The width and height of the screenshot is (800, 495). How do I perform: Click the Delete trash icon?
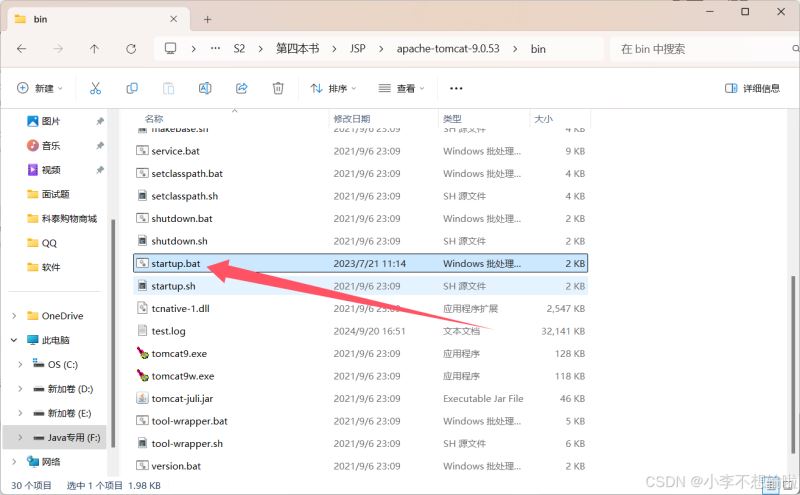tap(278, 88)
